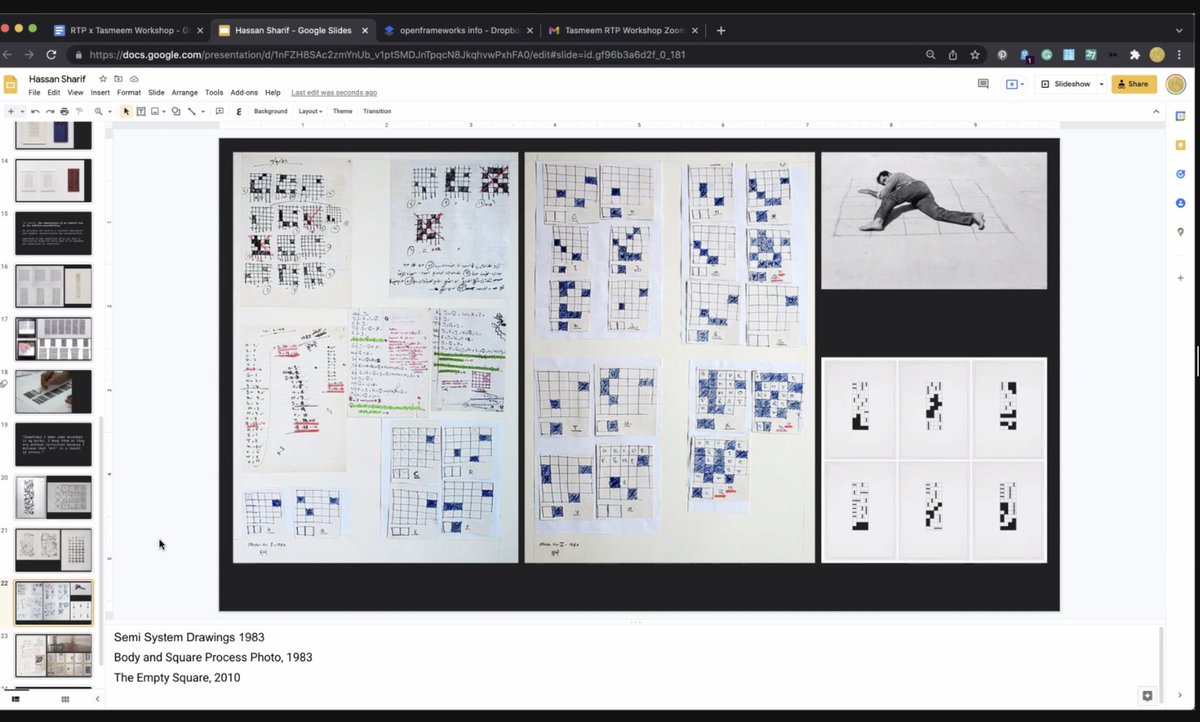Select slide 17 thumbnail
The width and height of the screenshot is (1200, 722).
click(x=53, y=339)
